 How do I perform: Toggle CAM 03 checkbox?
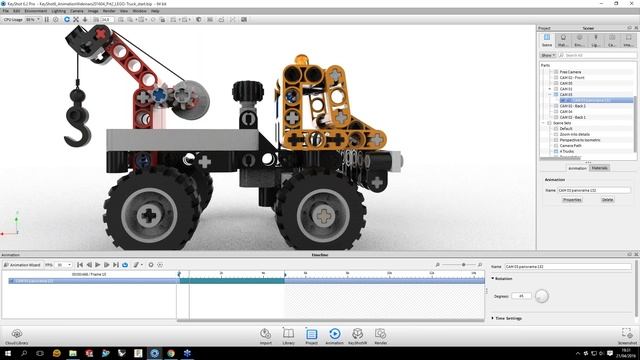pos(556,94)
